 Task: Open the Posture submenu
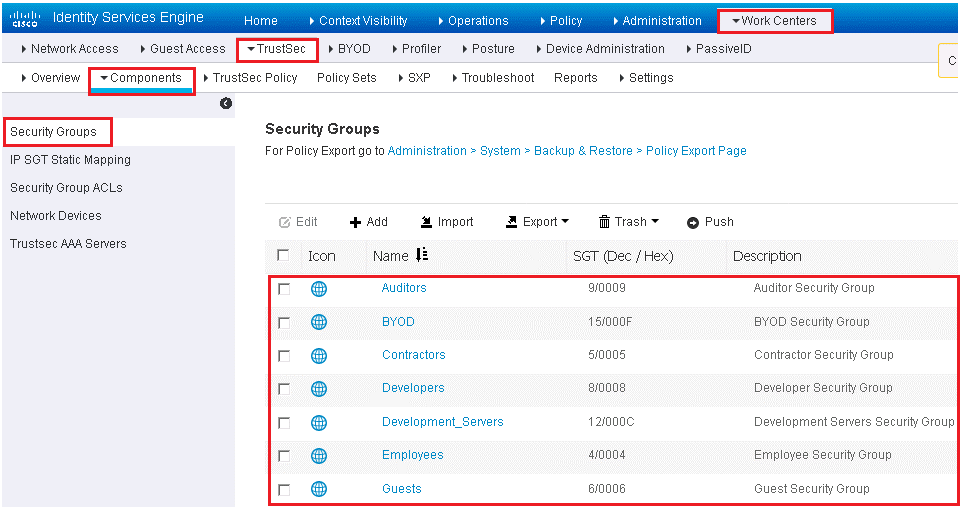coord(488,49)
